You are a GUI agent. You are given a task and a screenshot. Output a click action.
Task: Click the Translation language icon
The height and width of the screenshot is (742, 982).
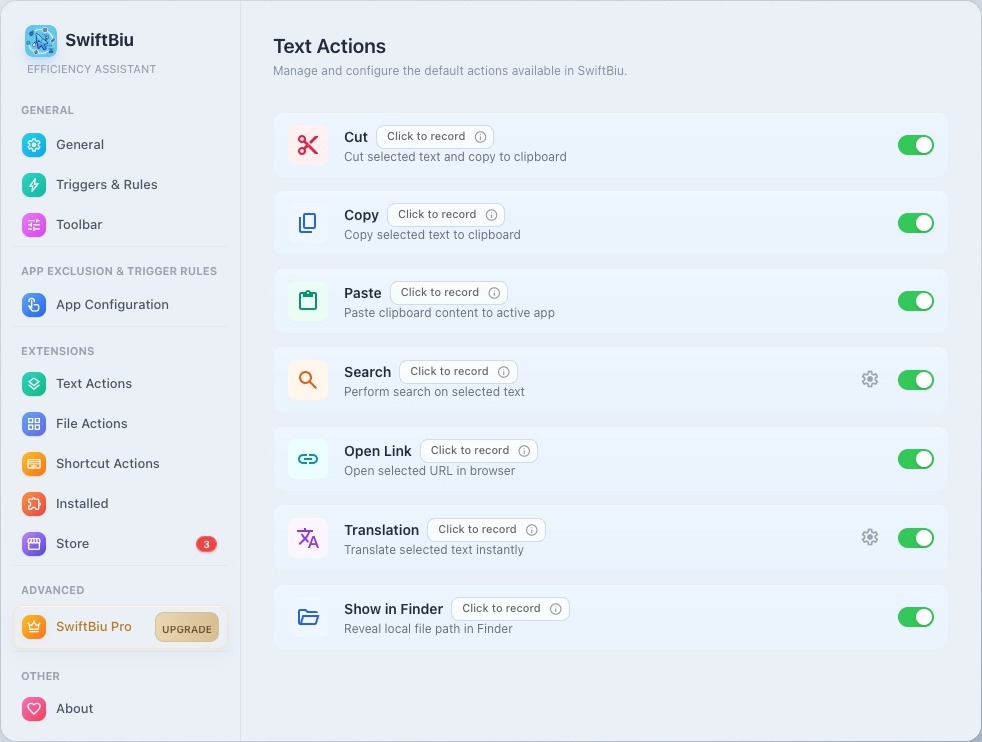308,538
